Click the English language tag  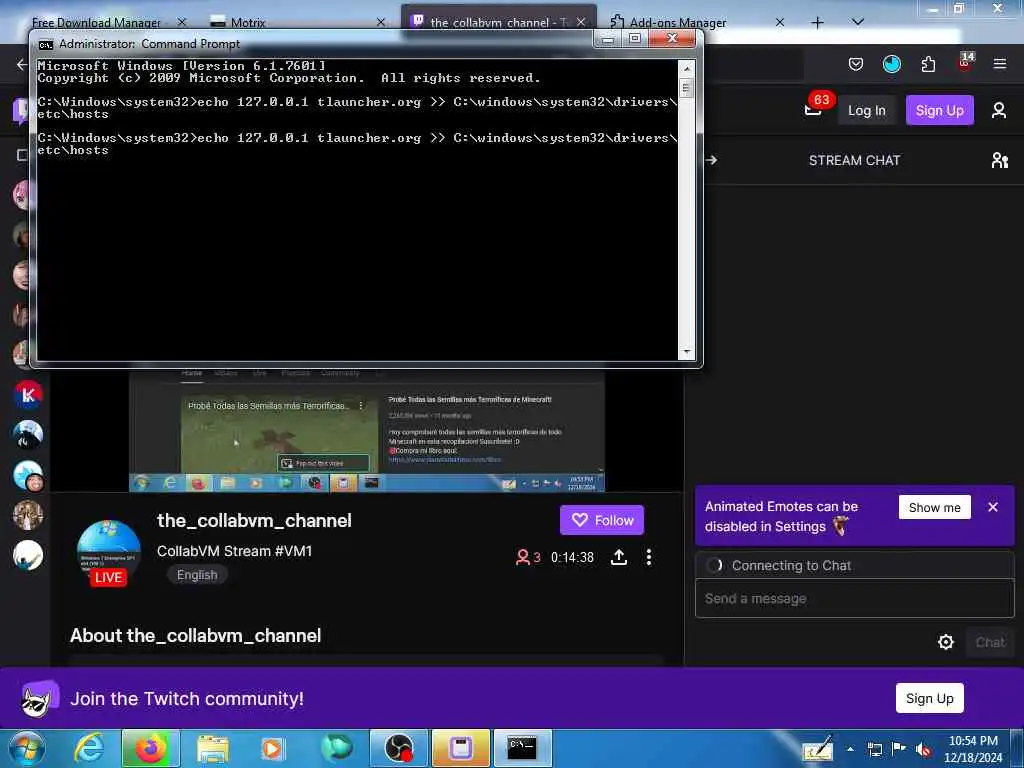[197, 575]
